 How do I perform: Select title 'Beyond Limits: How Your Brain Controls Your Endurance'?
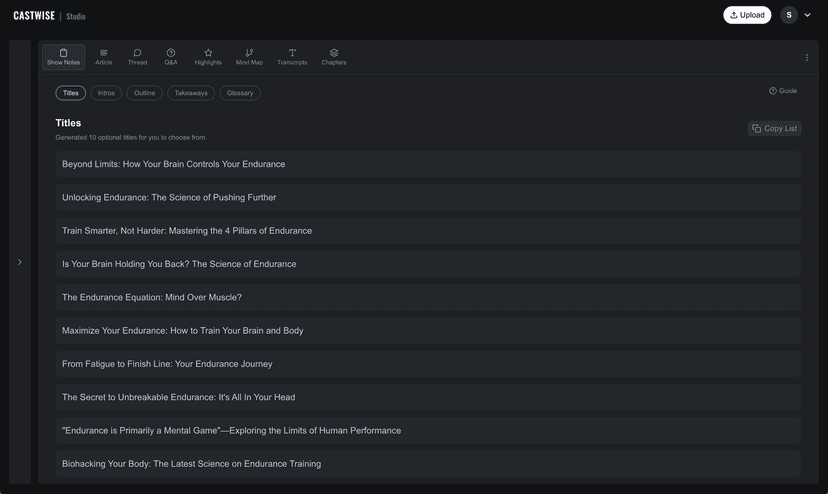428,164
